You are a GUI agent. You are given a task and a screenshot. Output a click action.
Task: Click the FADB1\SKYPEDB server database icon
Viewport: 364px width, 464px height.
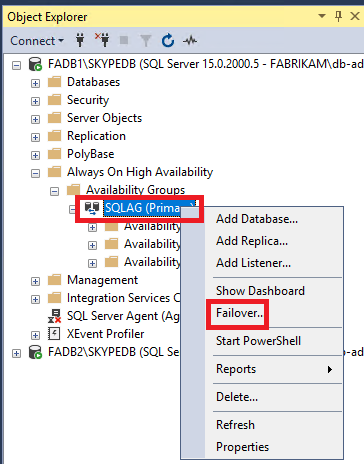point(35,64)
